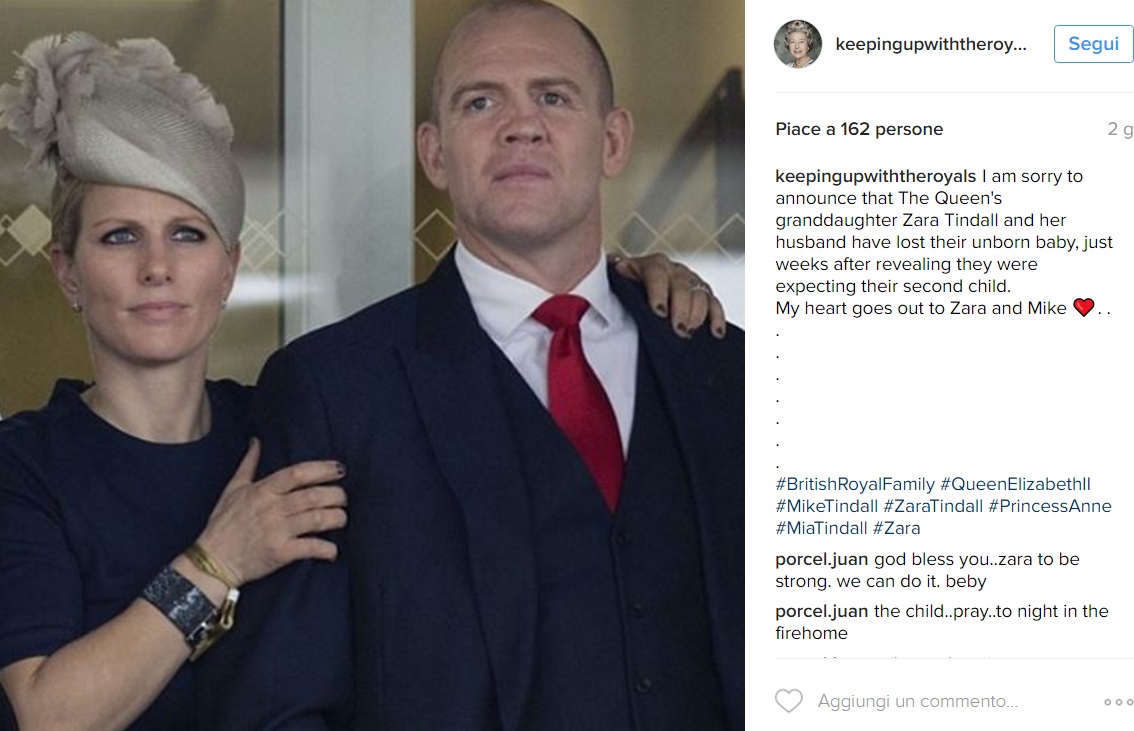1134x731 pixels.
Task: View who liked: Piace a 162 persone
Action: point(859,129)
